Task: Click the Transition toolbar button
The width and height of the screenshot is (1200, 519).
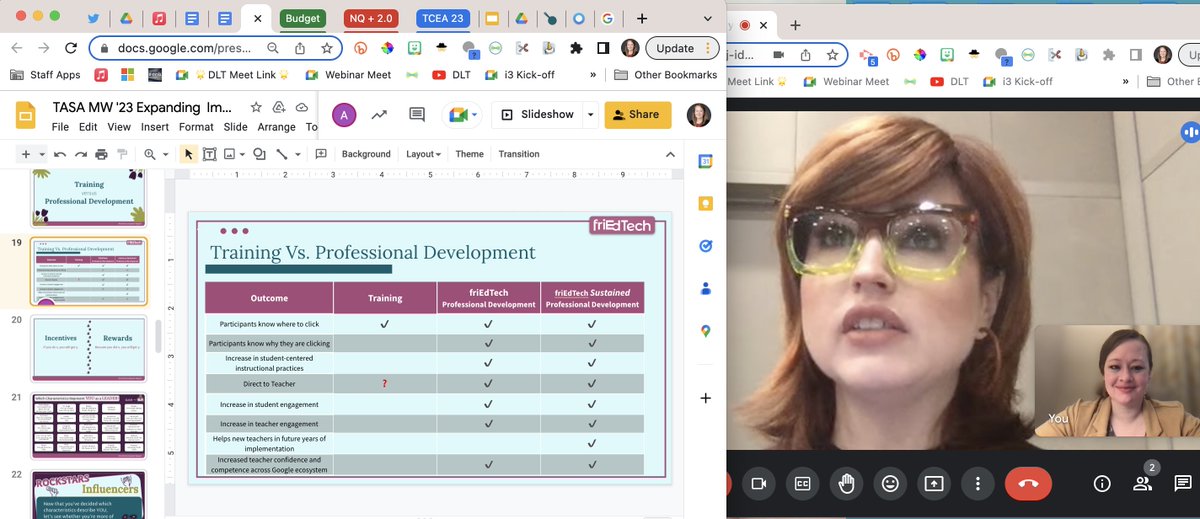Action: pyautogui.click(x=519, y=154)
